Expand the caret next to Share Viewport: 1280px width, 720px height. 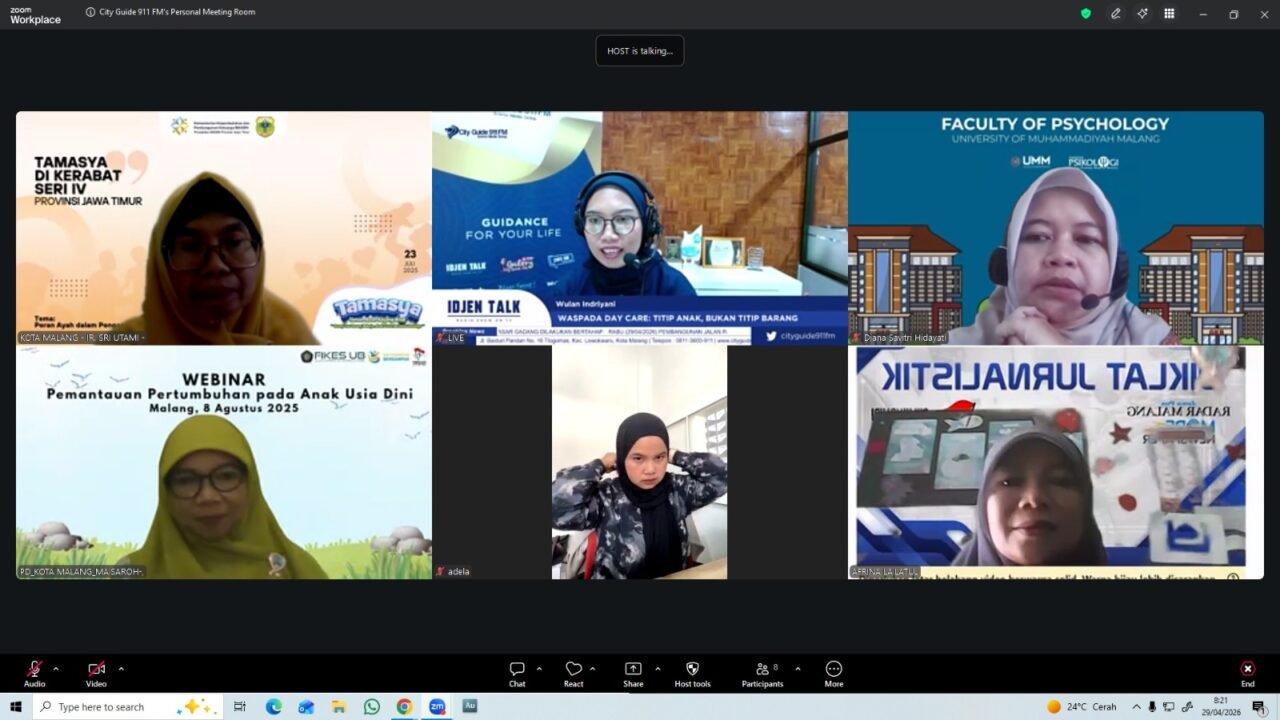coord(657,669)
